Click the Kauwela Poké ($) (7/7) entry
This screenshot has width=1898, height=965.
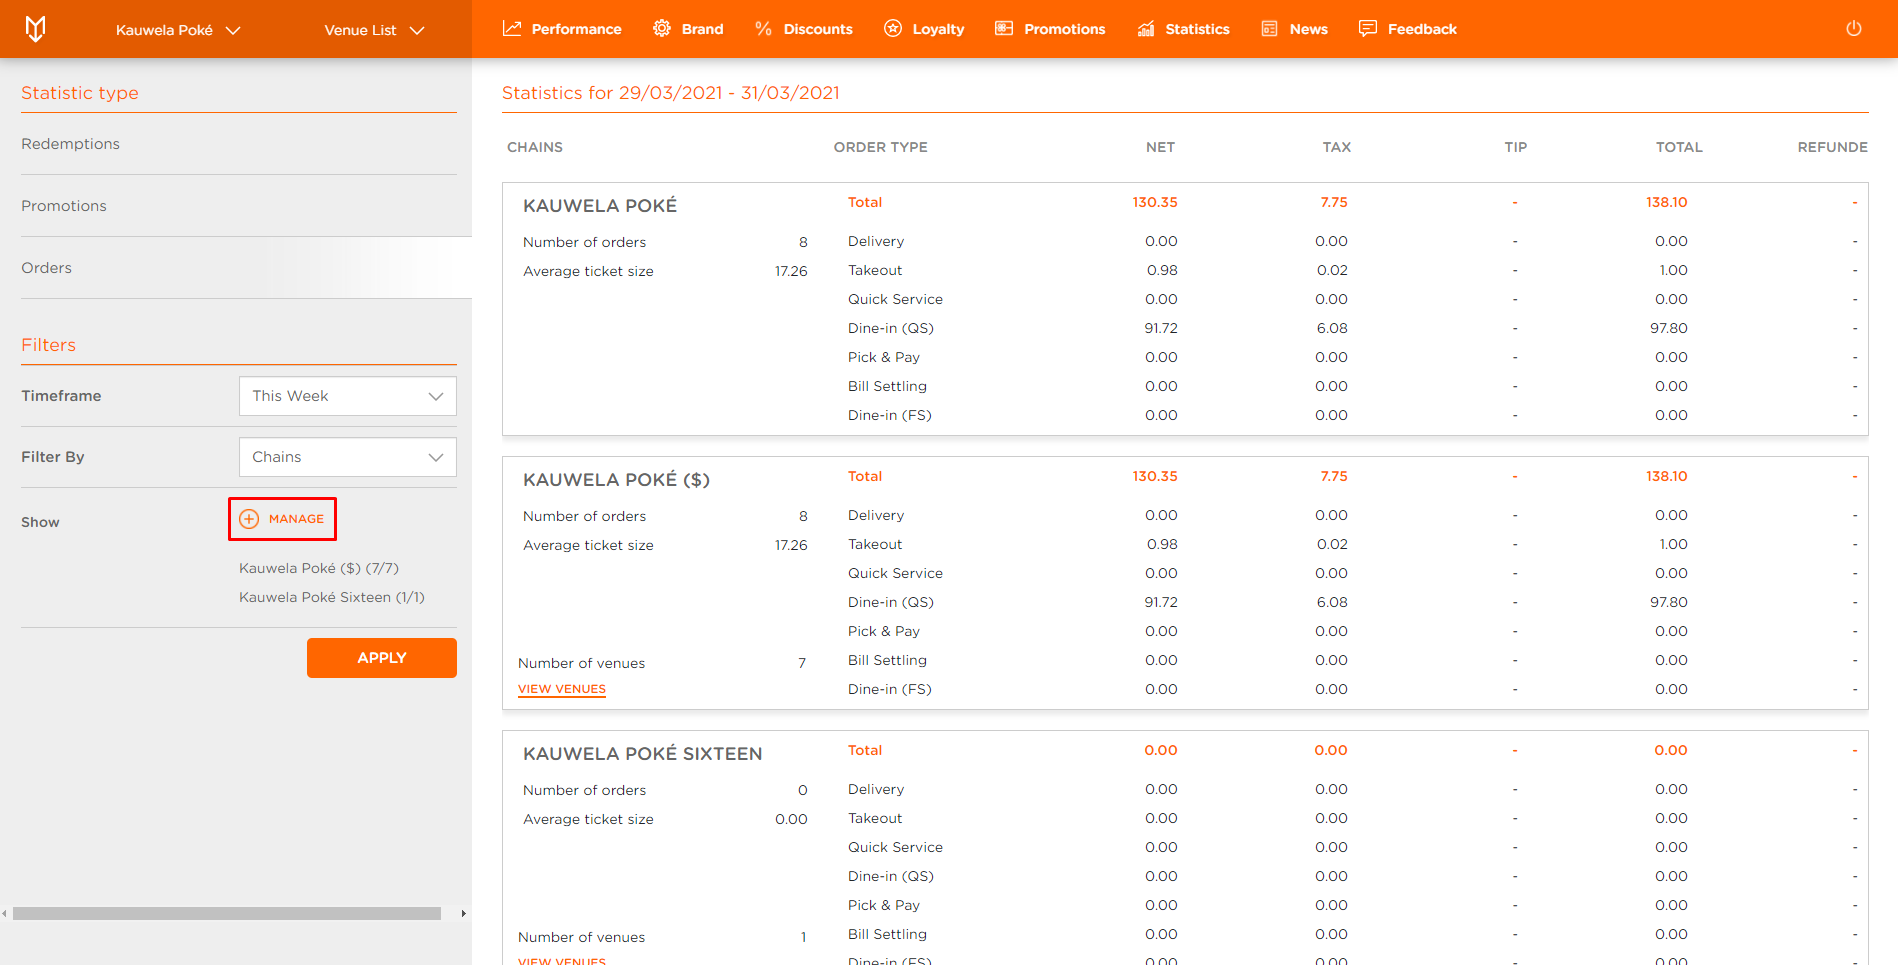(x=319, y=568)
